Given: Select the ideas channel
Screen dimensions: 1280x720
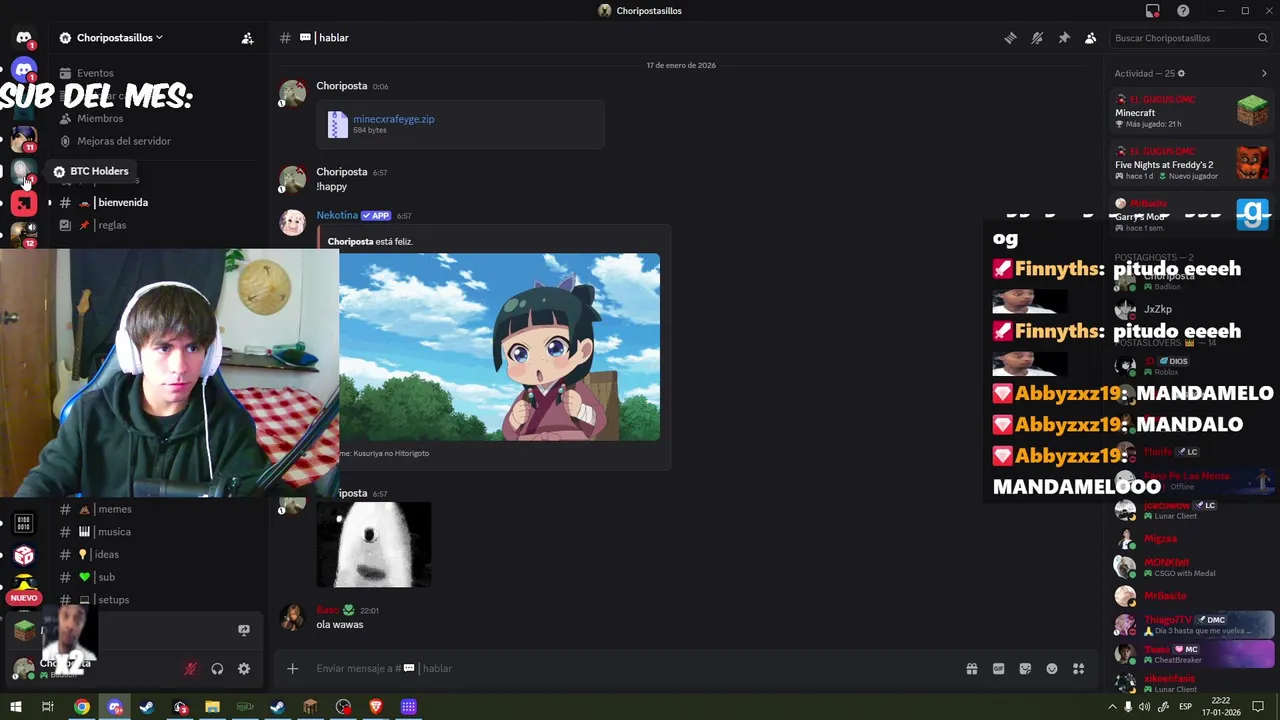Looking at the screenshot, I should coord(106,554).
